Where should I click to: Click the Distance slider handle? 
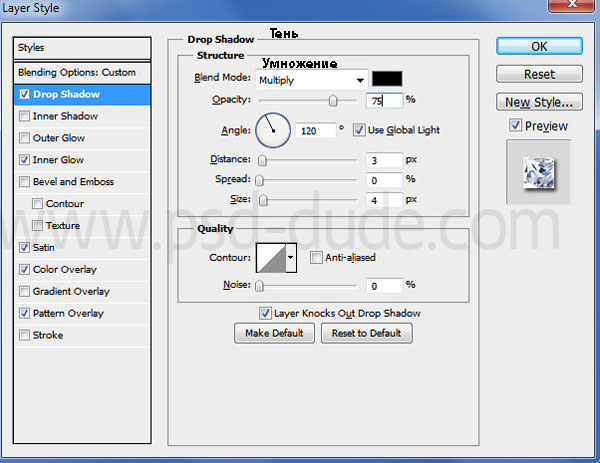(x=262, y=160)
